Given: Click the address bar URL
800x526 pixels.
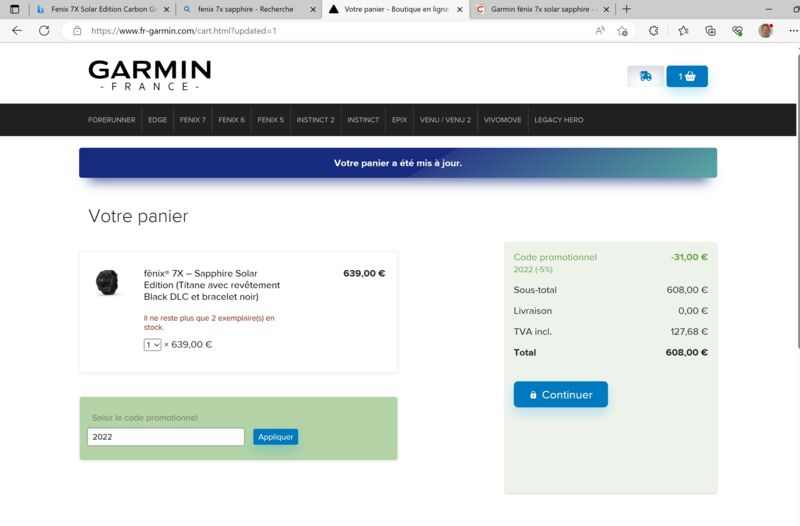Looking at the screenshot, I should coord(184,31).
